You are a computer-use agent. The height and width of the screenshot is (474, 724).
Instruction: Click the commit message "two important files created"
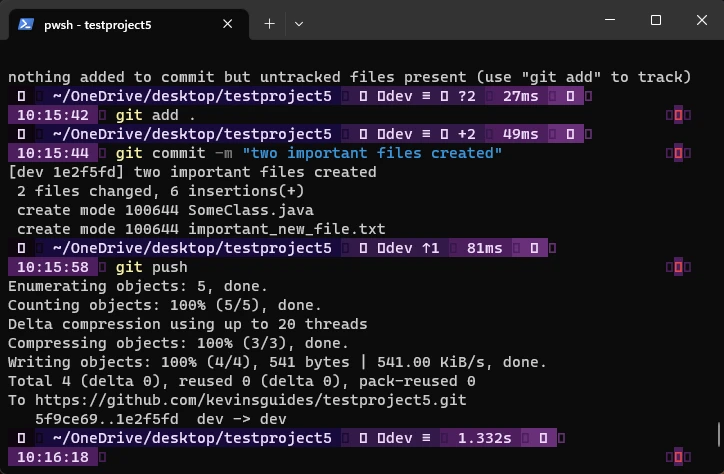pos(372,153)
